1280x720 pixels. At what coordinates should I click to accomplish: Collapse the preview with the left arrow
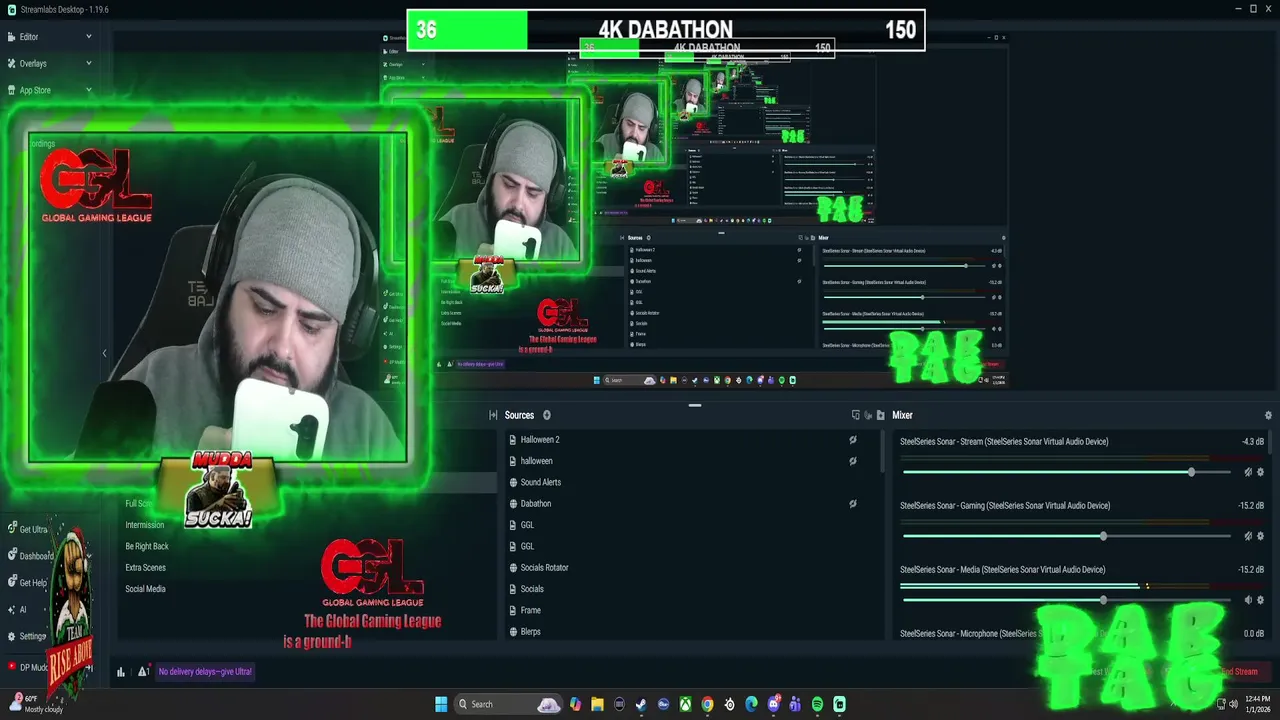tap(104, 353)
